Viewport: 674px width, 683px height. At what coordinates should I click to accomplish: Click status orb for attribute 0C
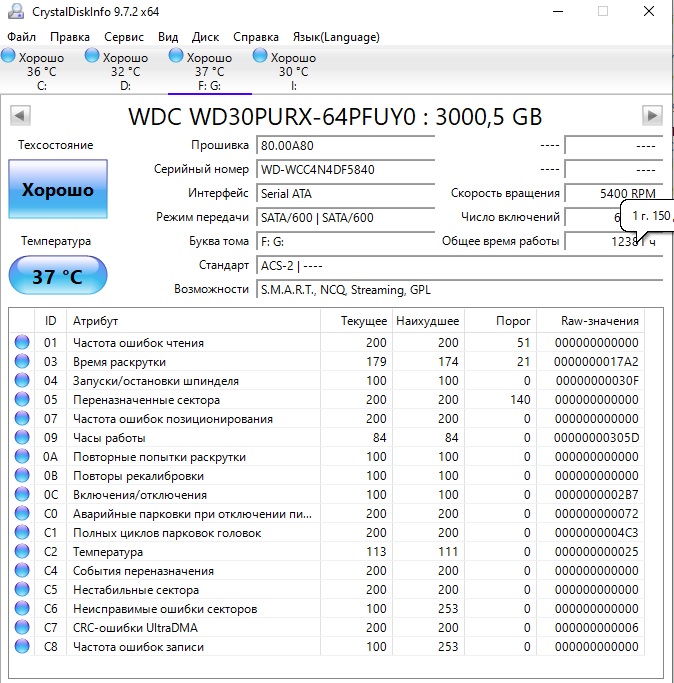(22, 494)
